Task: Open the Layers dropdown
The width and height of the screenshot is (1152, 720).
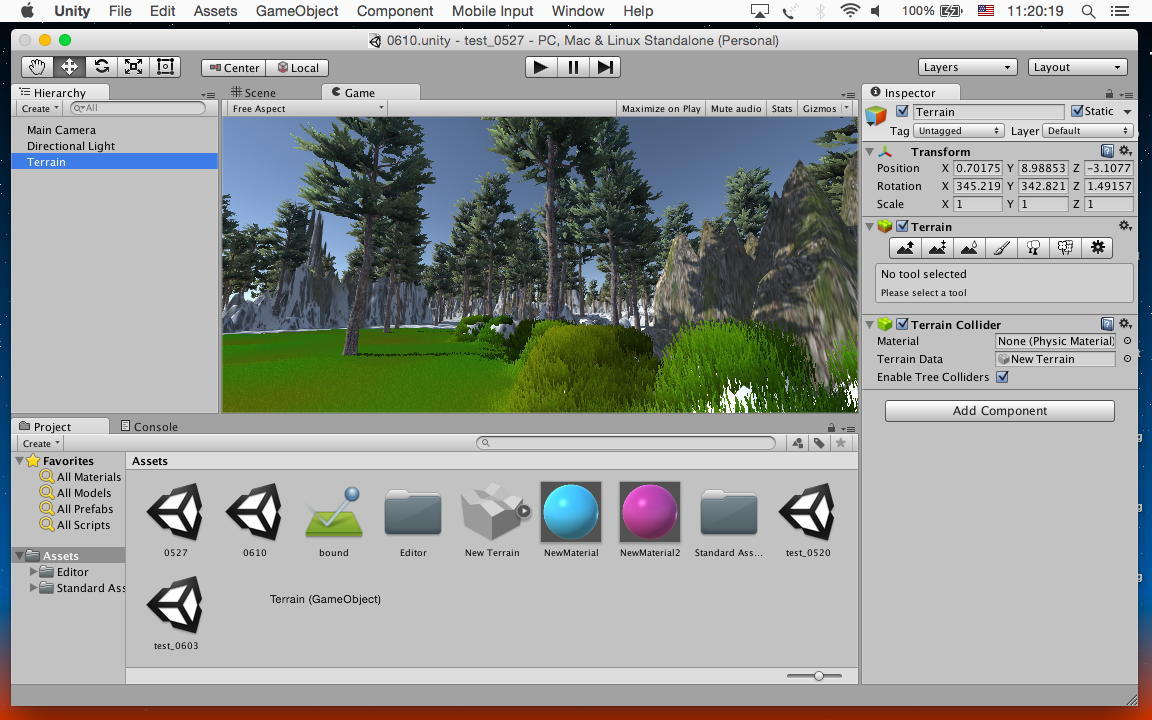Action: 966,67
